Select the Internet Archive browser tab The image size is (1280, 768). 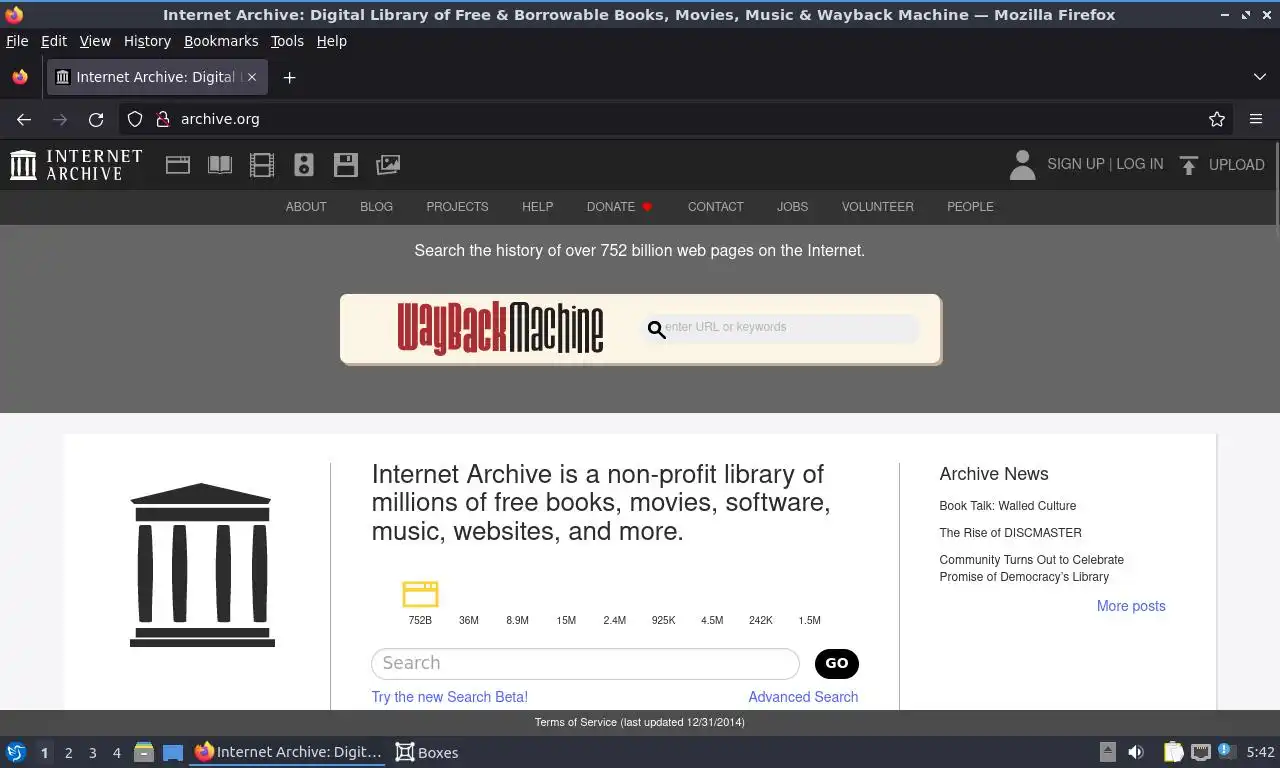pyautogui.click(x=156, y=77)
